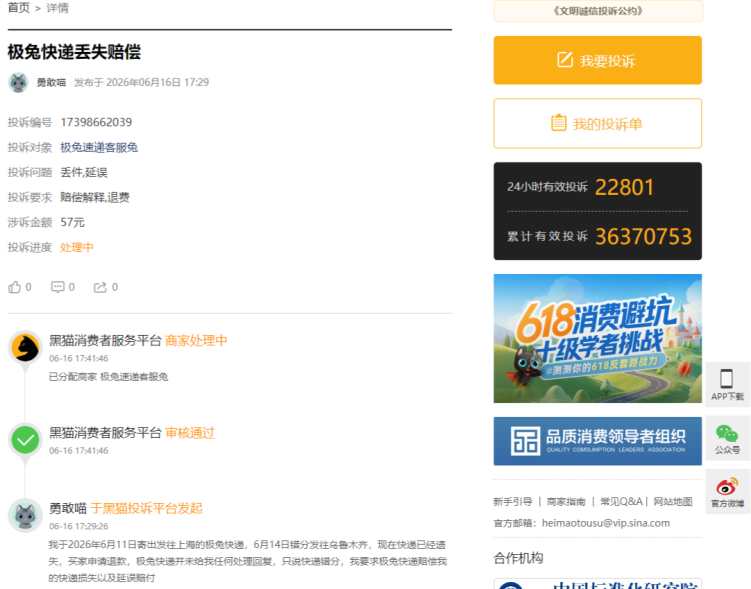Click the 合作机构 heading
The height and width of the screenshot is (589, 751).
pos(518,558)
